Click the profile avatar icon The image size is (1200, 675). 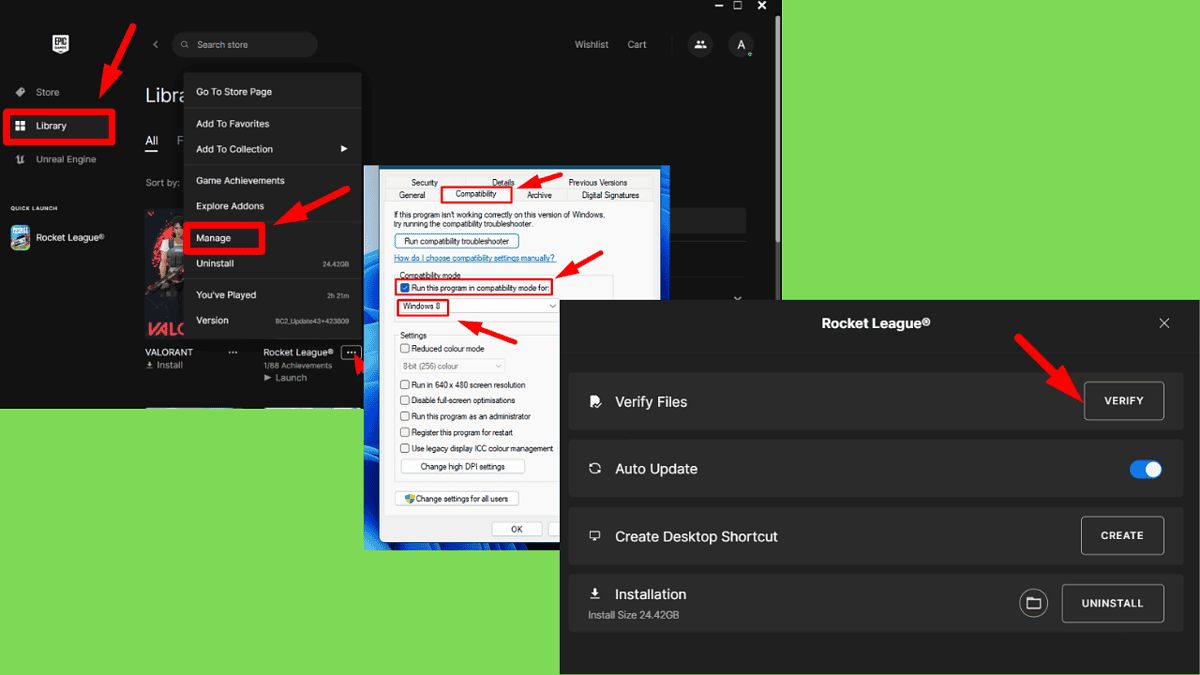coord(741,44)
